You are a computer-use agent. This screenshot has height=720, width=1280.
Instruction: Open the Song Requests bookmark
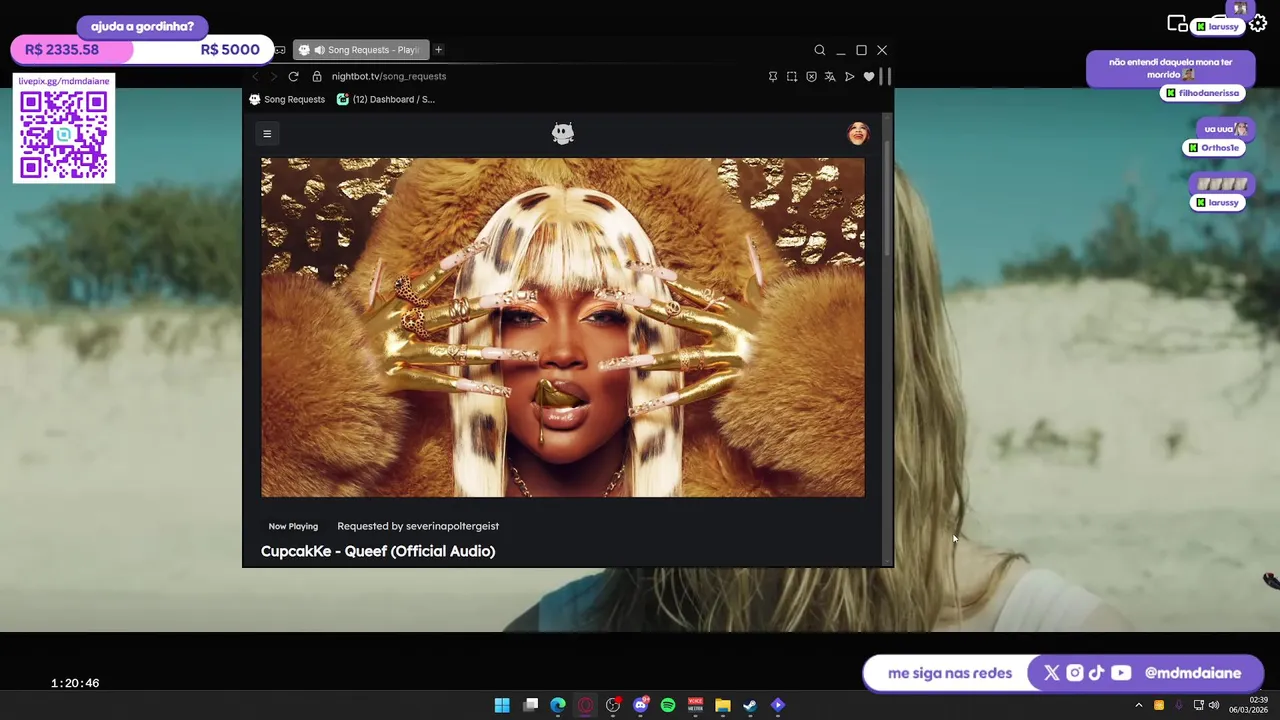[287, 99]
